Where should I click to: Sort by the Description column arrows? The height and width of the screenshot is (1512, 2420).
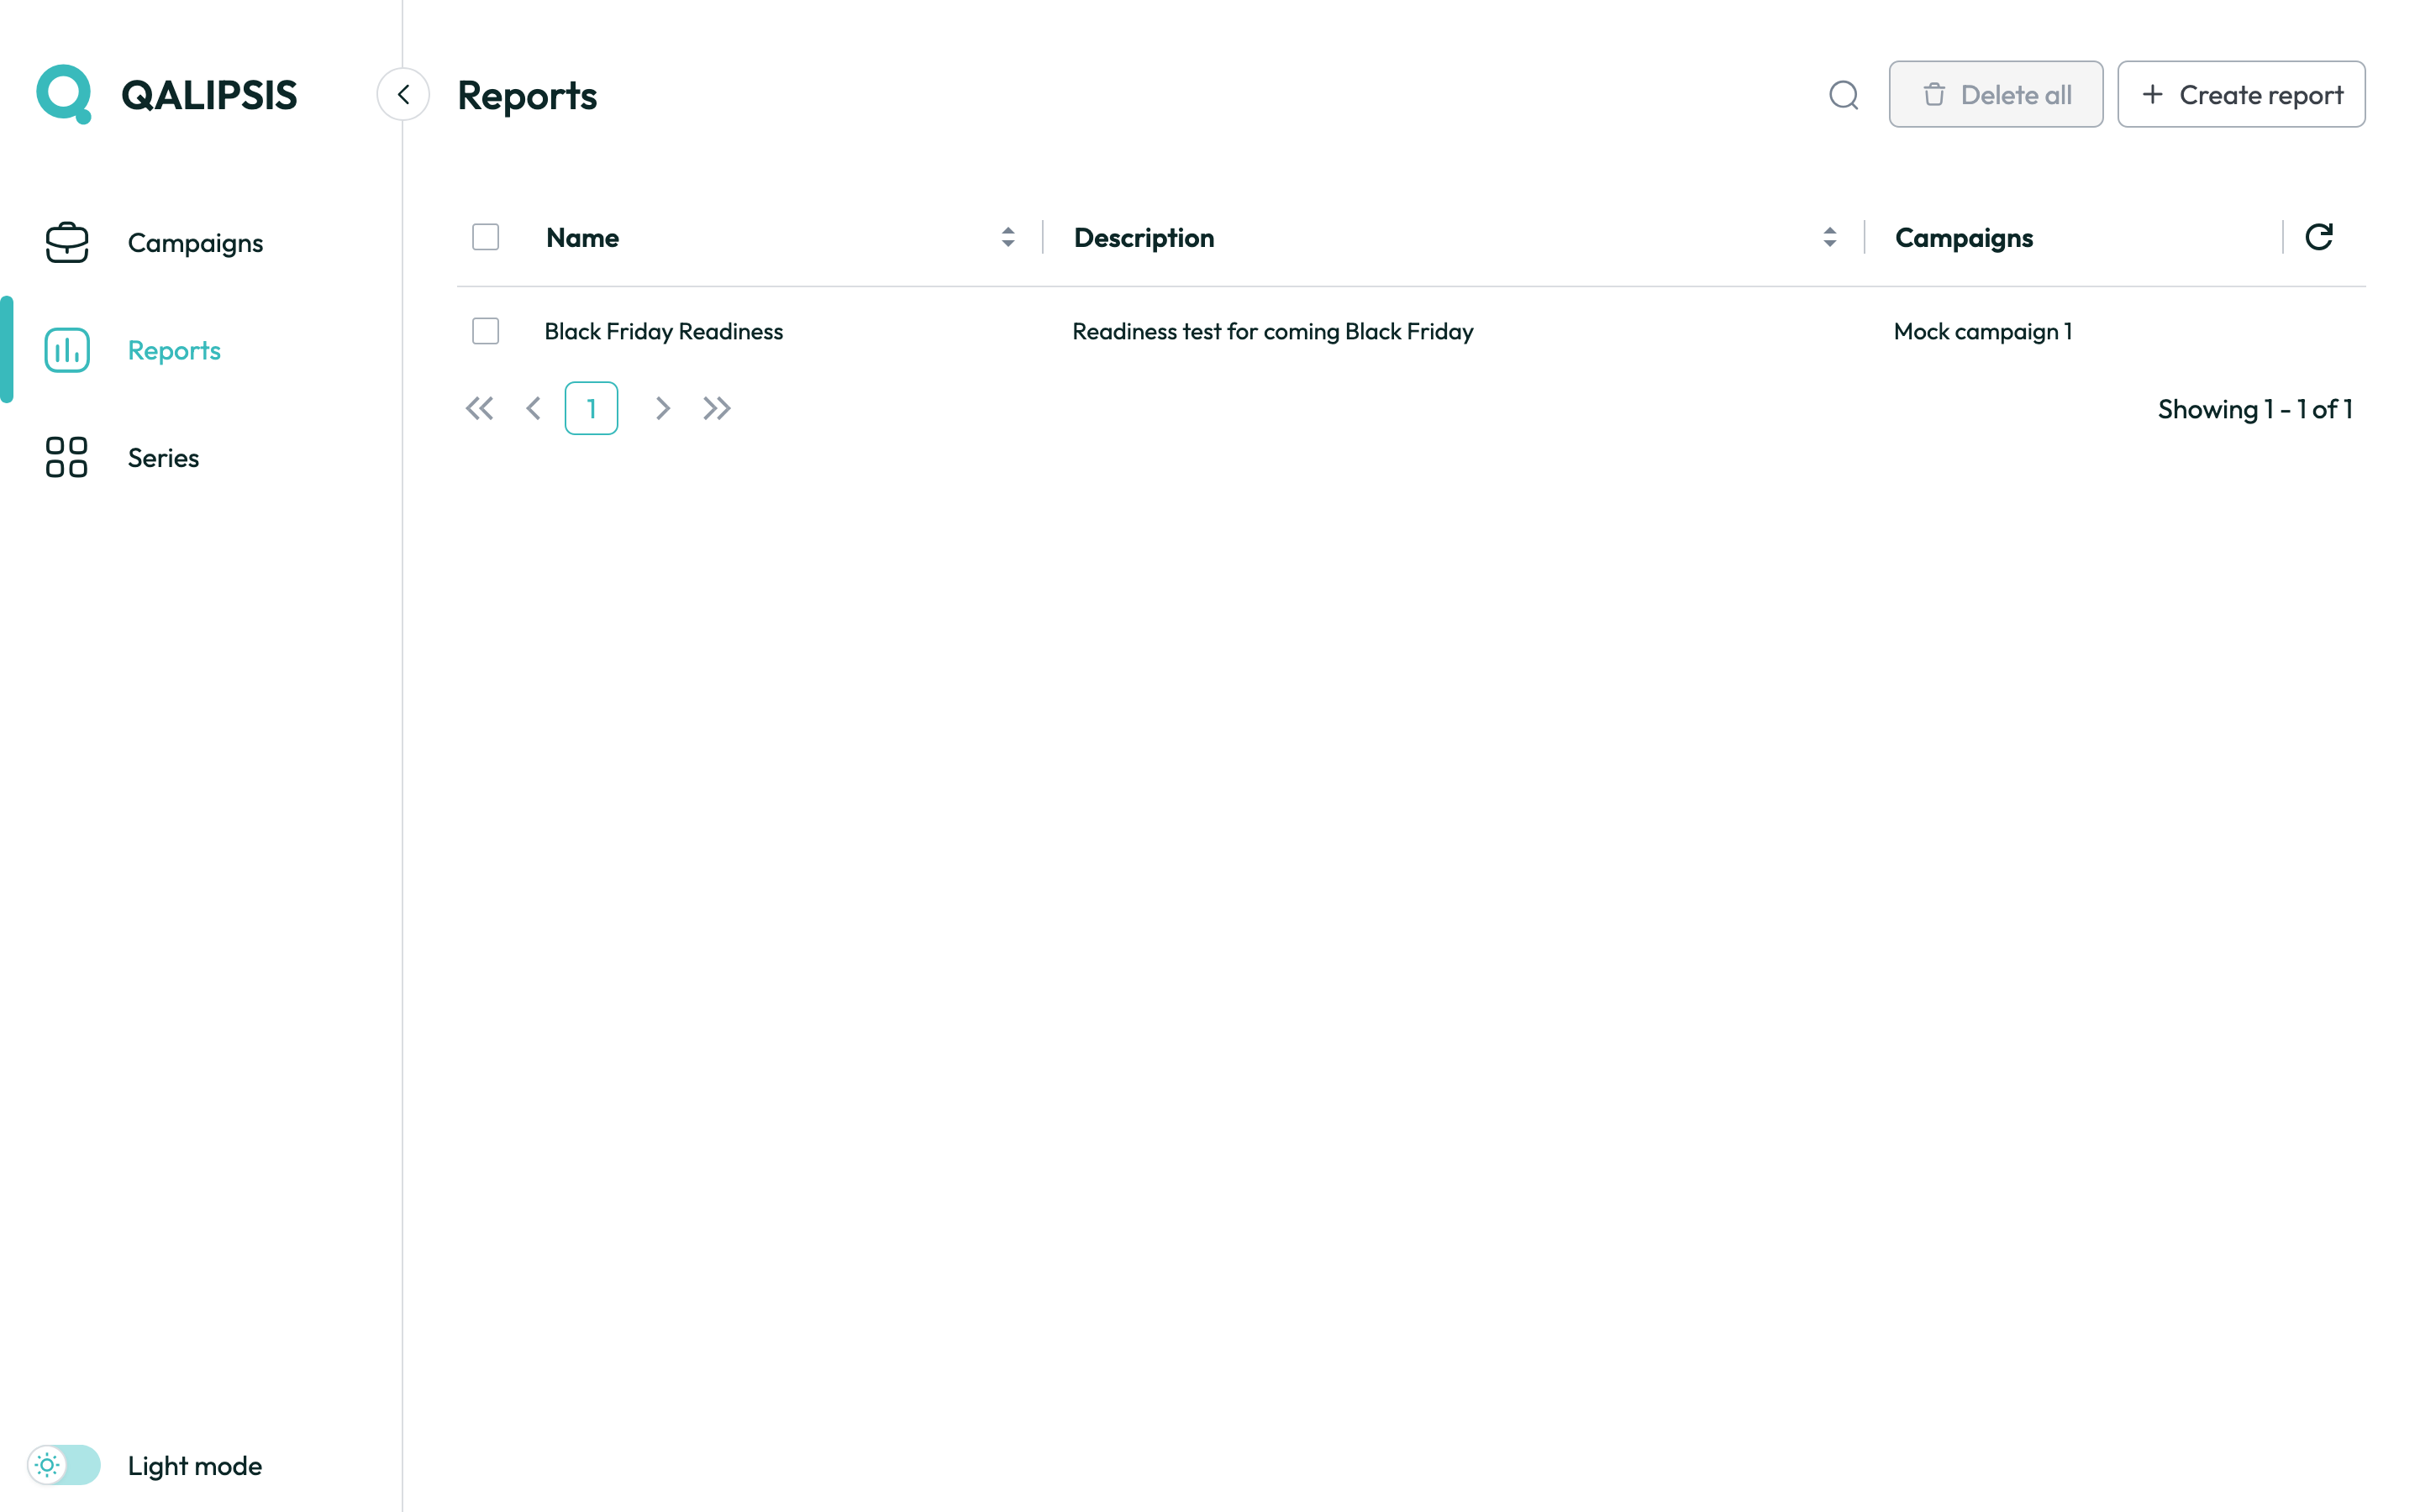1830,237
